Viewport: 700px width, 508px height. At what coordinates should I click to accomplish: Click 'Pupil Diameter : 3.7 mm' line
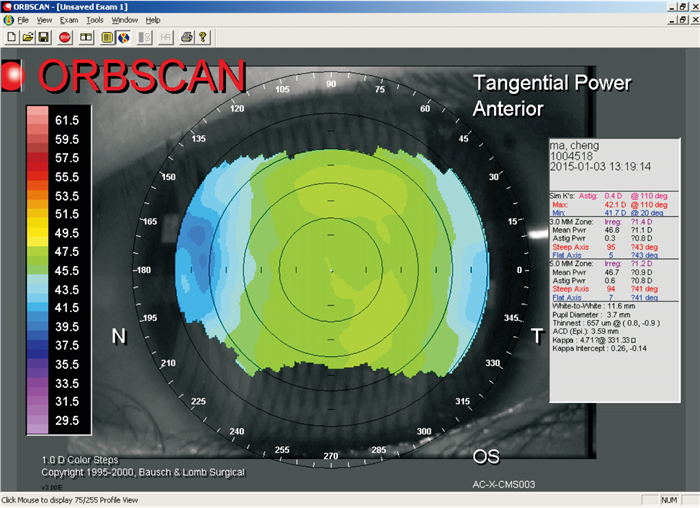[x=591, y=315]
